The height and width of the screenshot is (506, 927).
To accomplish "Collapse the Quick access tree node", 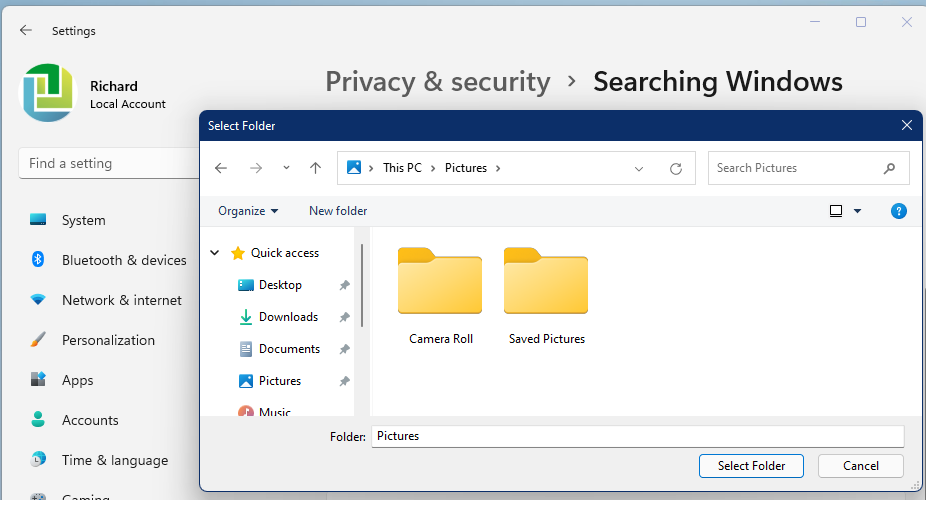I will (215, 253).
